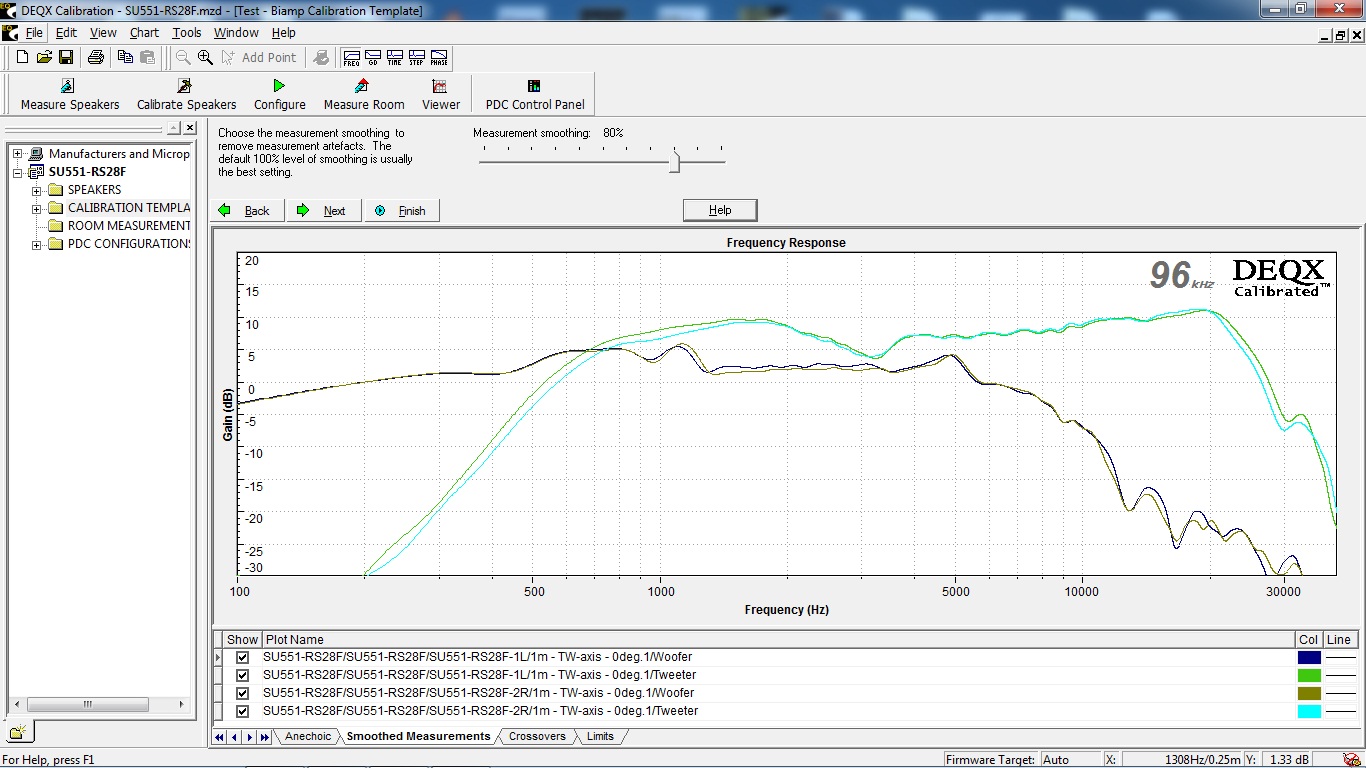Click the green color swatch for 1L Tweeter

coord(1309,675)
